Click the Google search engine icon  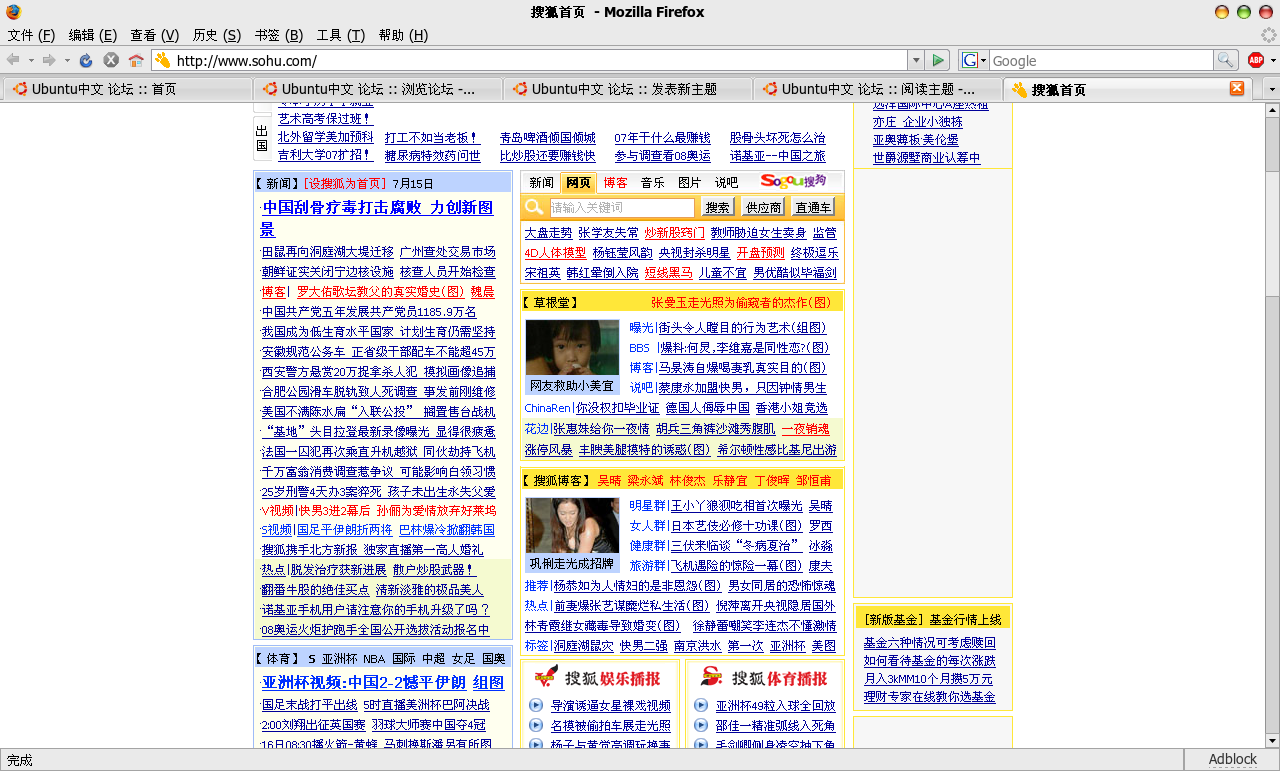[968, 61]
